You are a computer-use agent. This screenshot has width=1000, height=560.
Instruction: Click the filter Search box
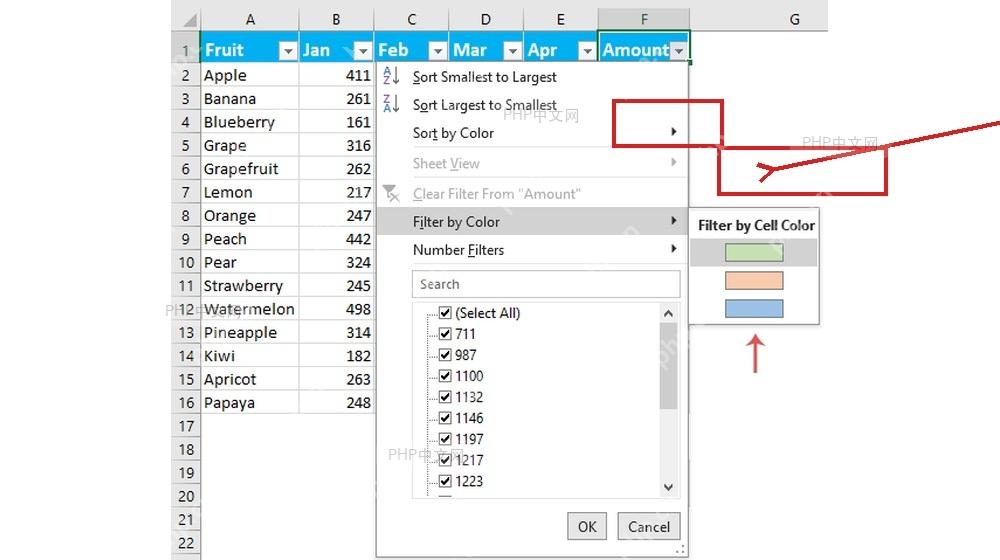[x=546, y=284]
